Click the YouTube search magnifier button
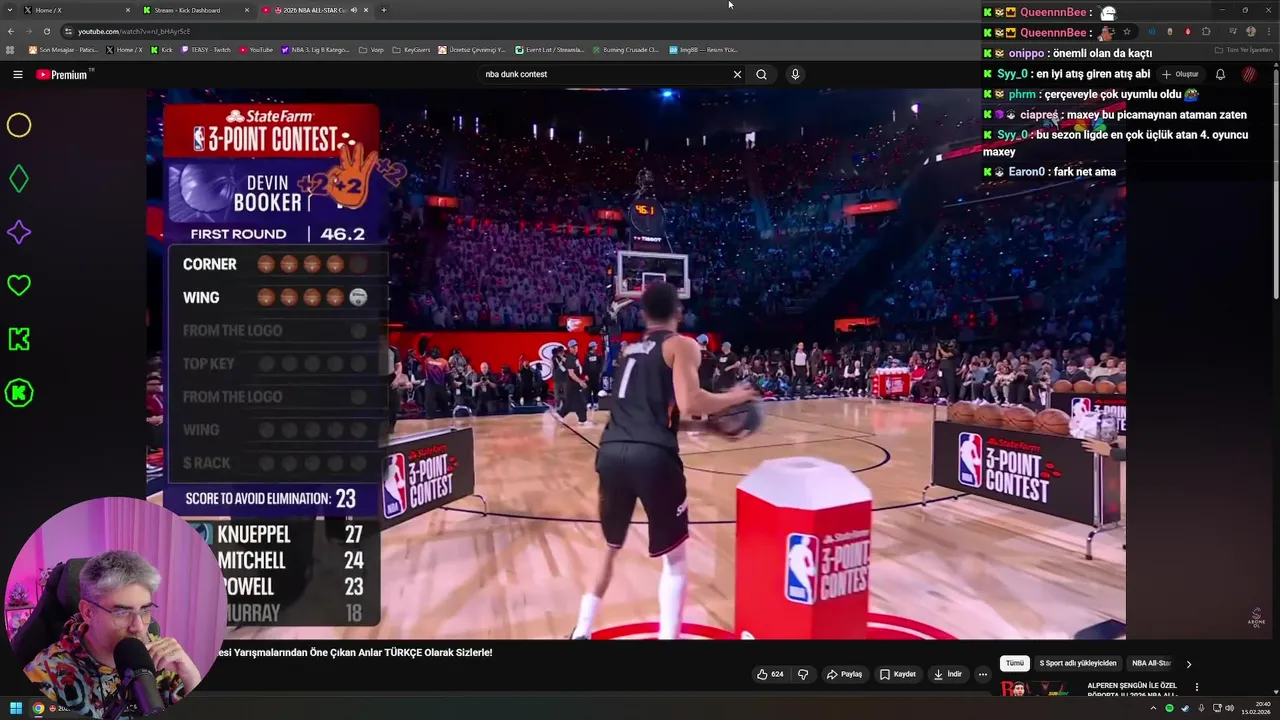 (761, 74)
